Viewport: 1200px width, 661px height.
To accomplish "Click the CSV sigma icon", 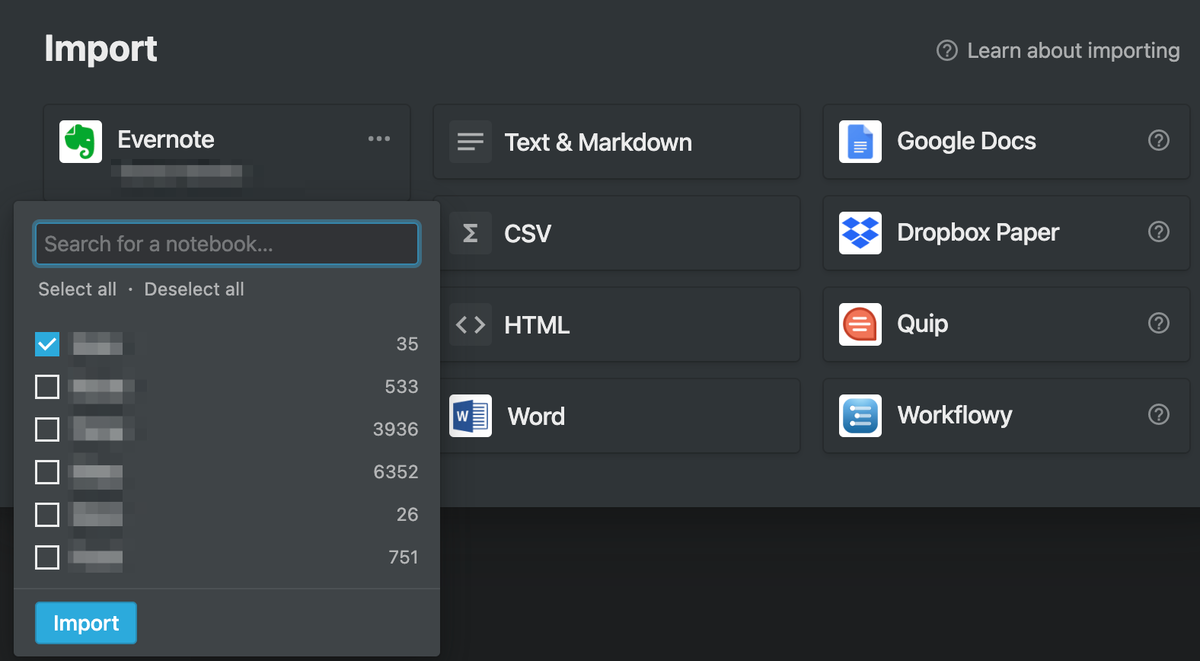I will point(470,233).
